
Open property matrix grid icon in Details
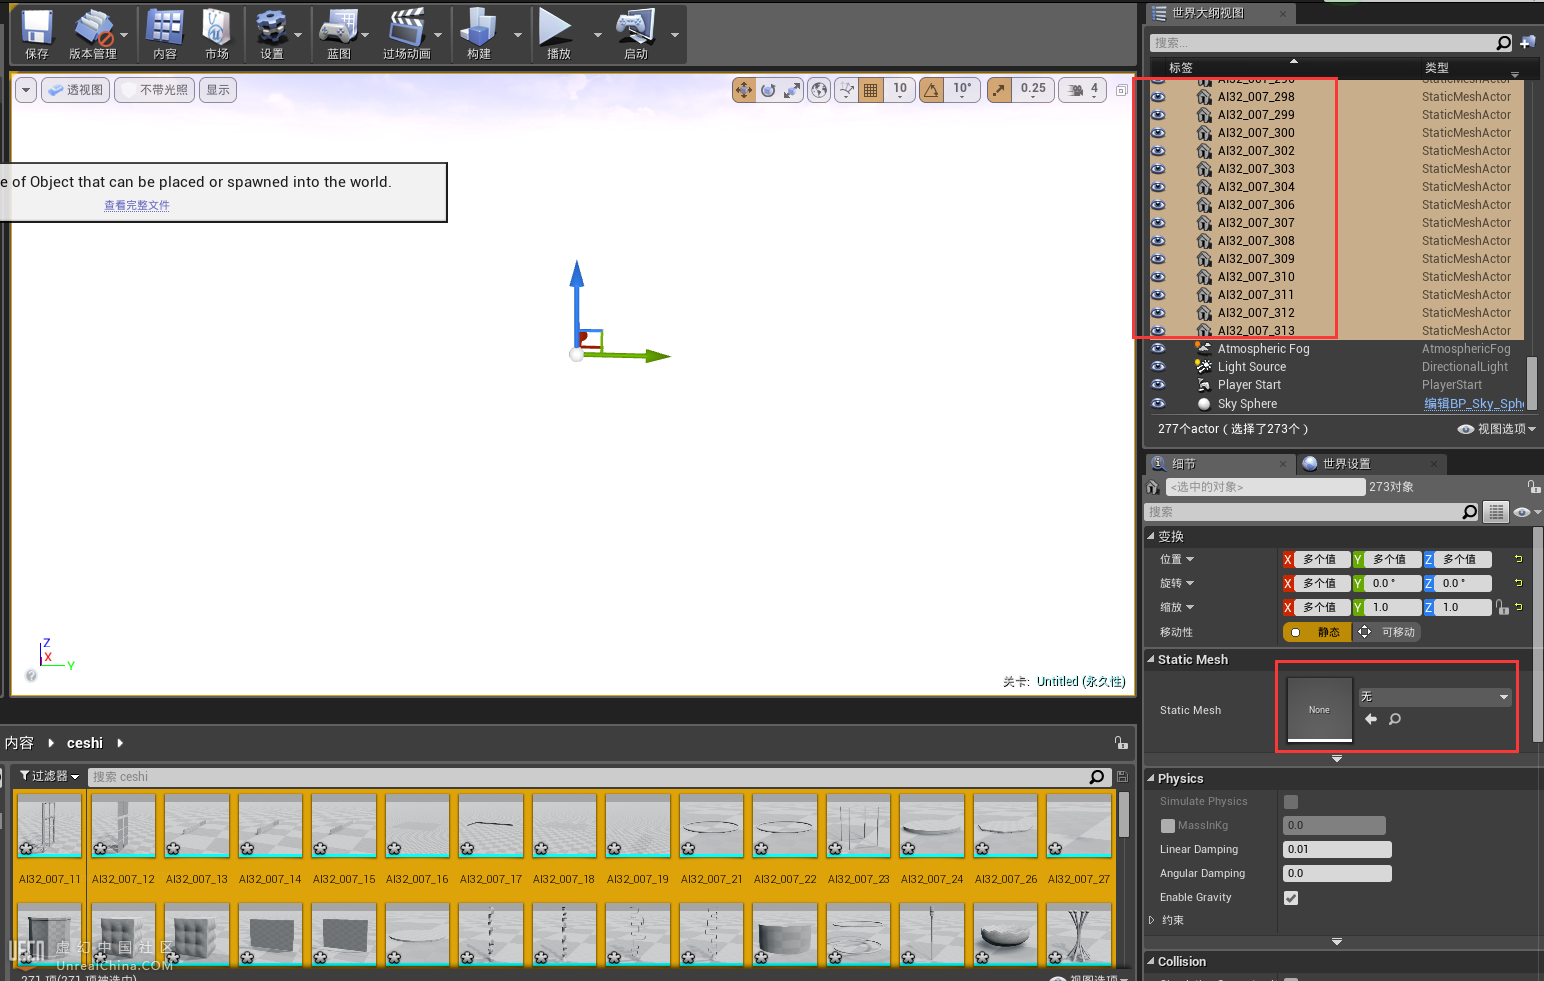[x=1496, y=512]
